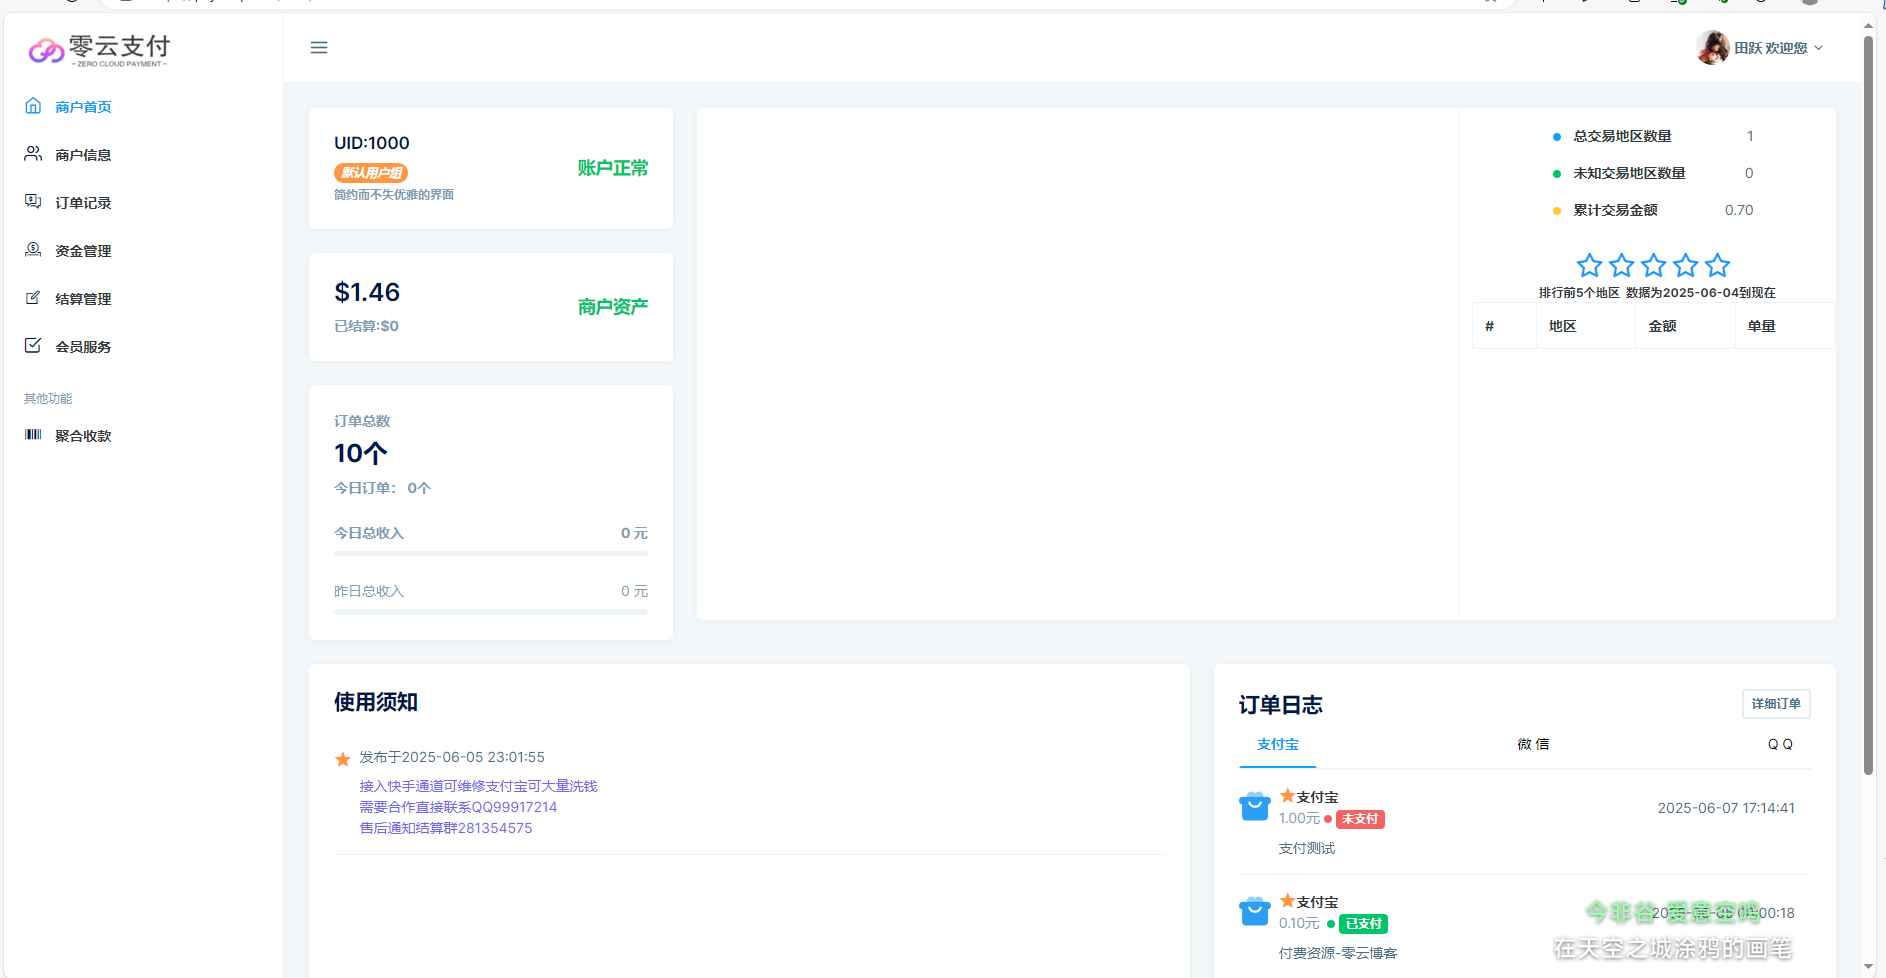Switch to the 微信 order tab

[1532, 744]
